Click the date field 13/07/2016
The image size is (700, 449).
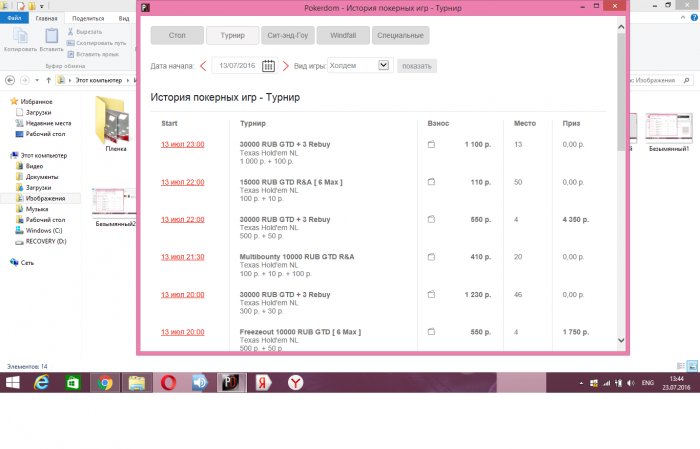237,66
